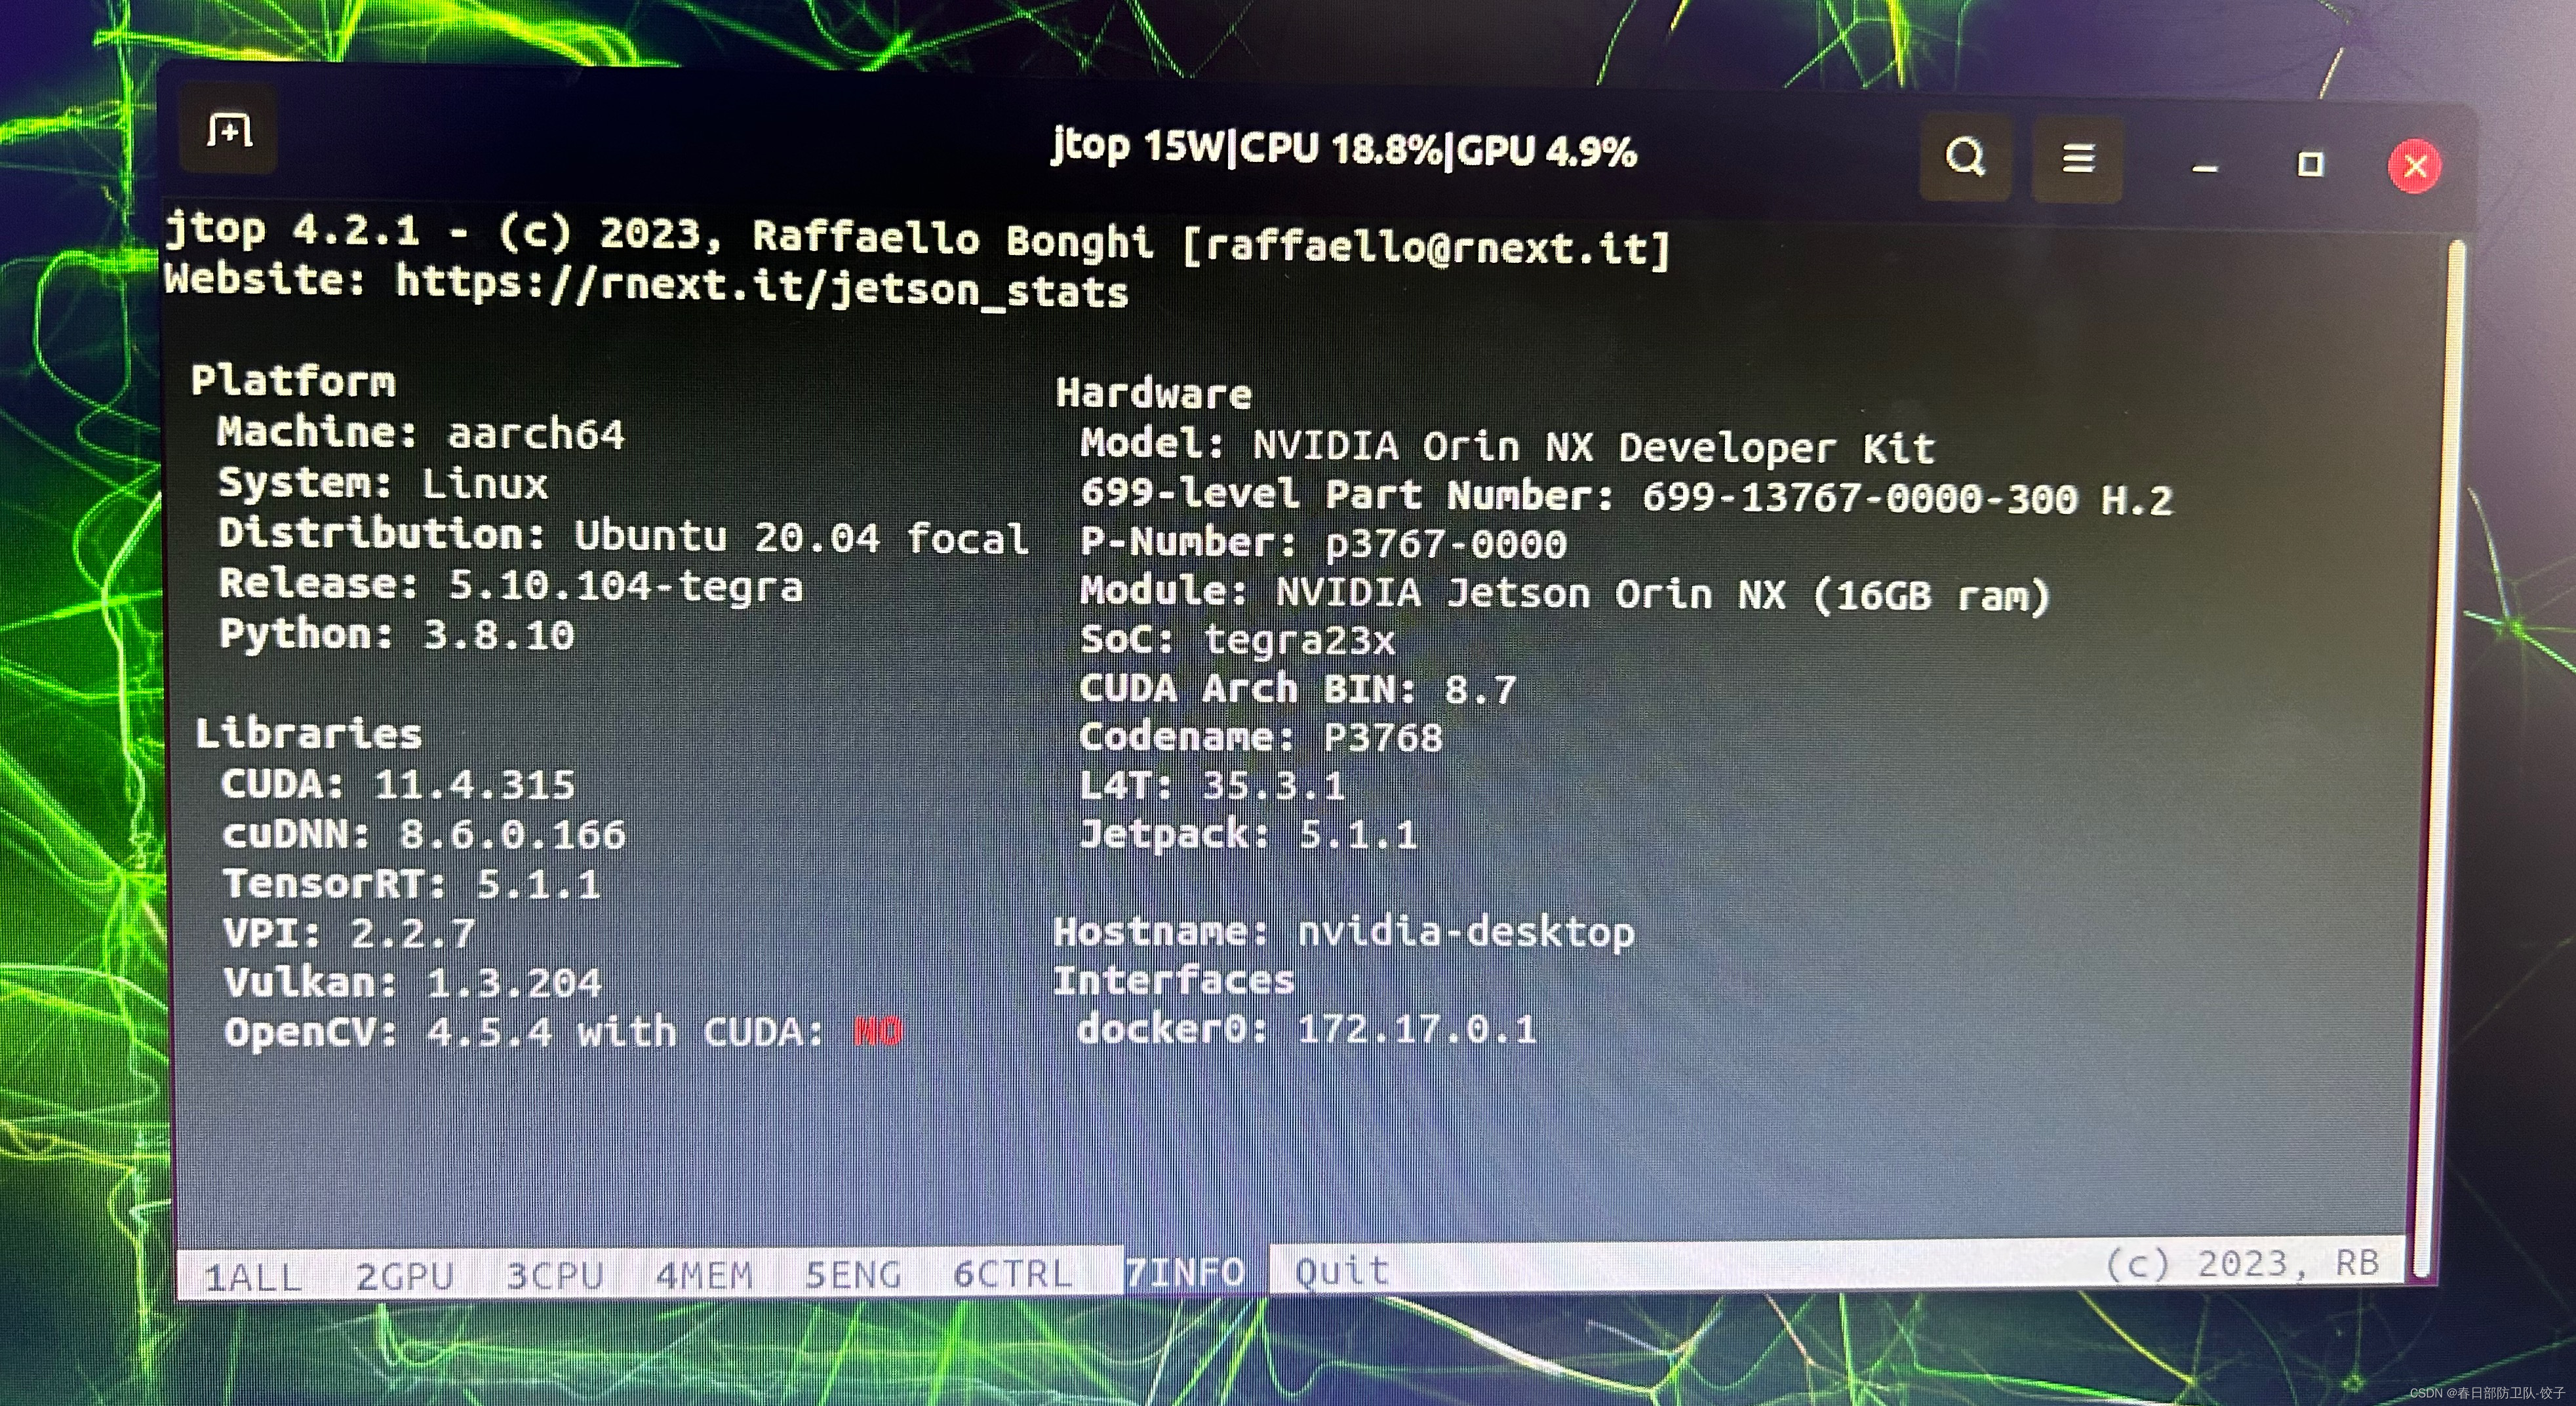Click the Hostname: nvidia-desktop line
2576x1406 pixels.
click(x=1344, y=932)
